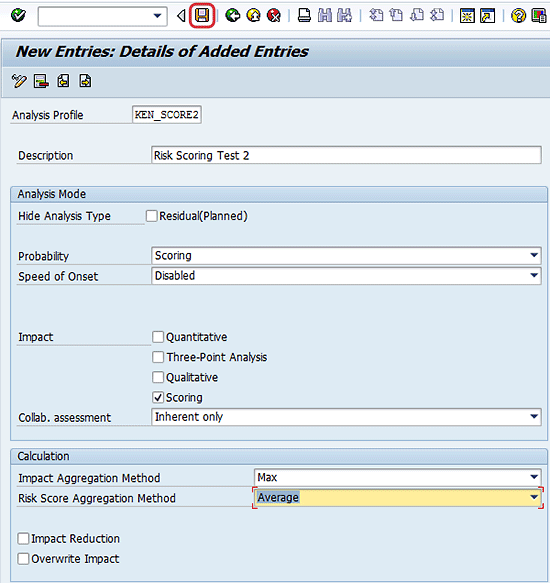
Task: Click the green Back arrow icon
Action: [233, 16]
